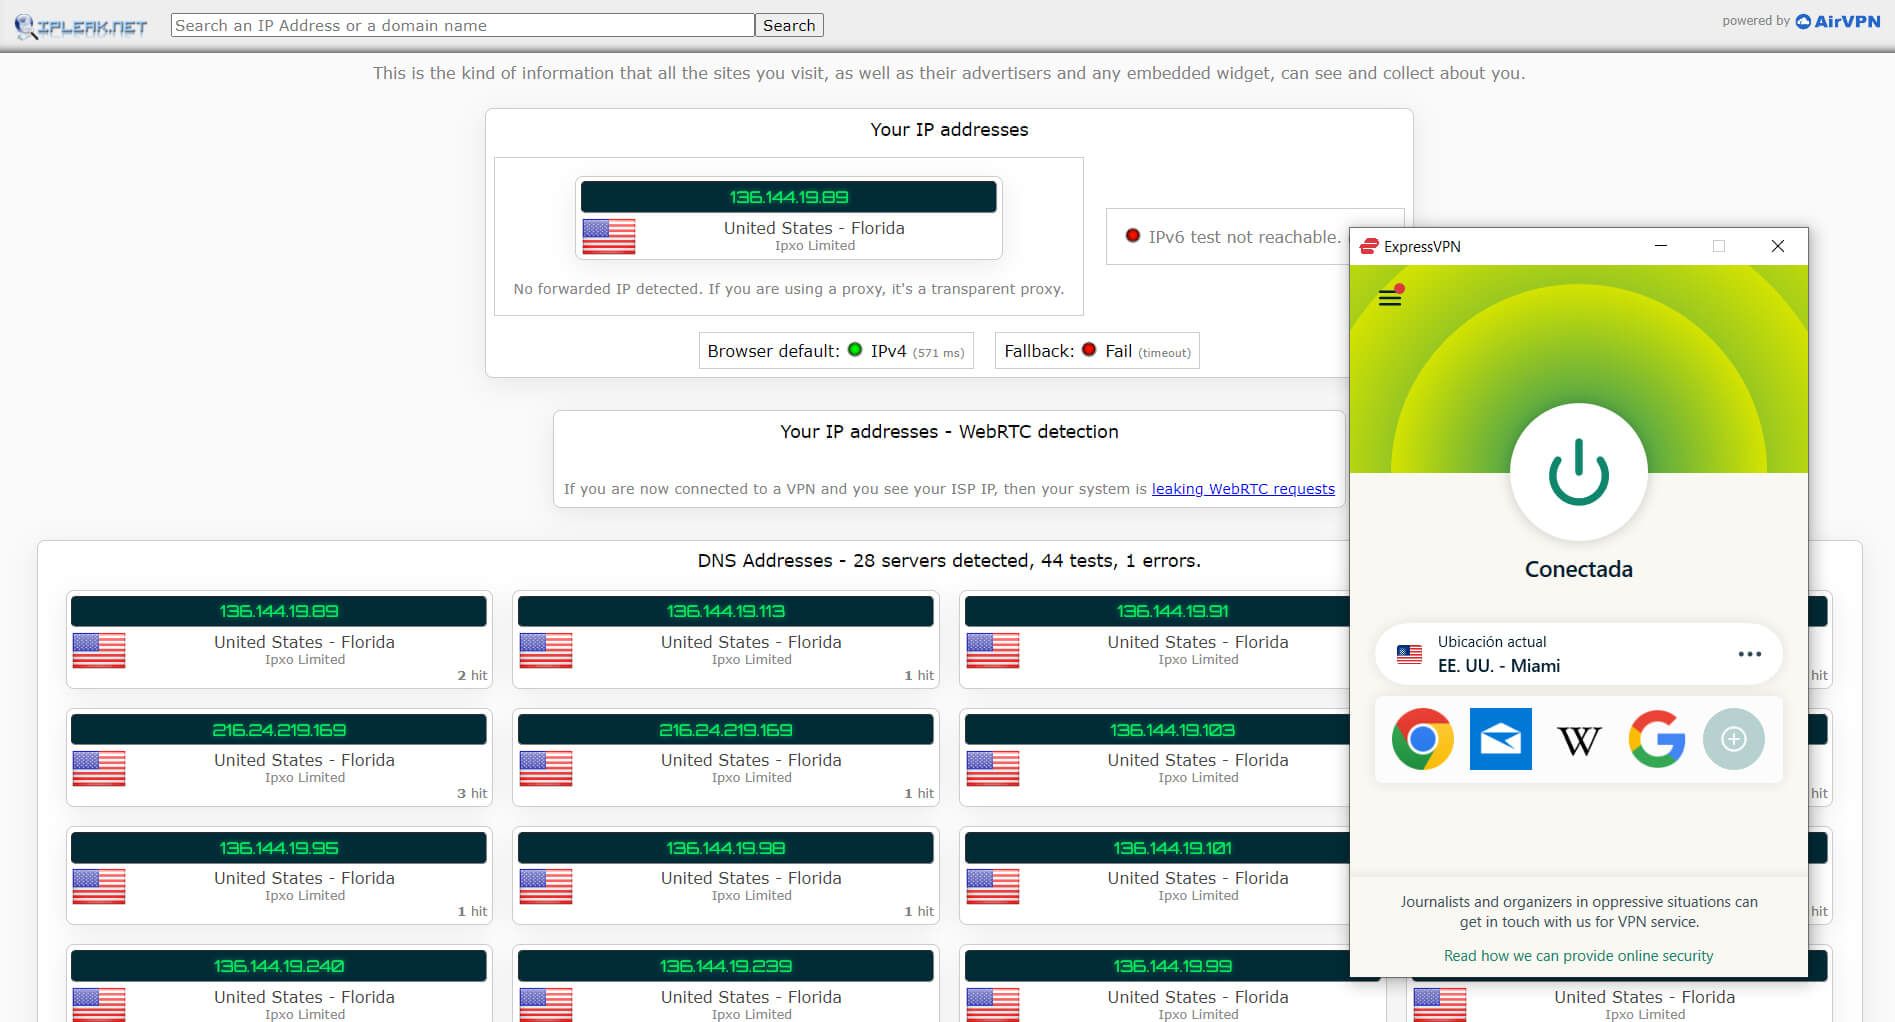Select DNS address 136.144.19.95

[279, 848]
